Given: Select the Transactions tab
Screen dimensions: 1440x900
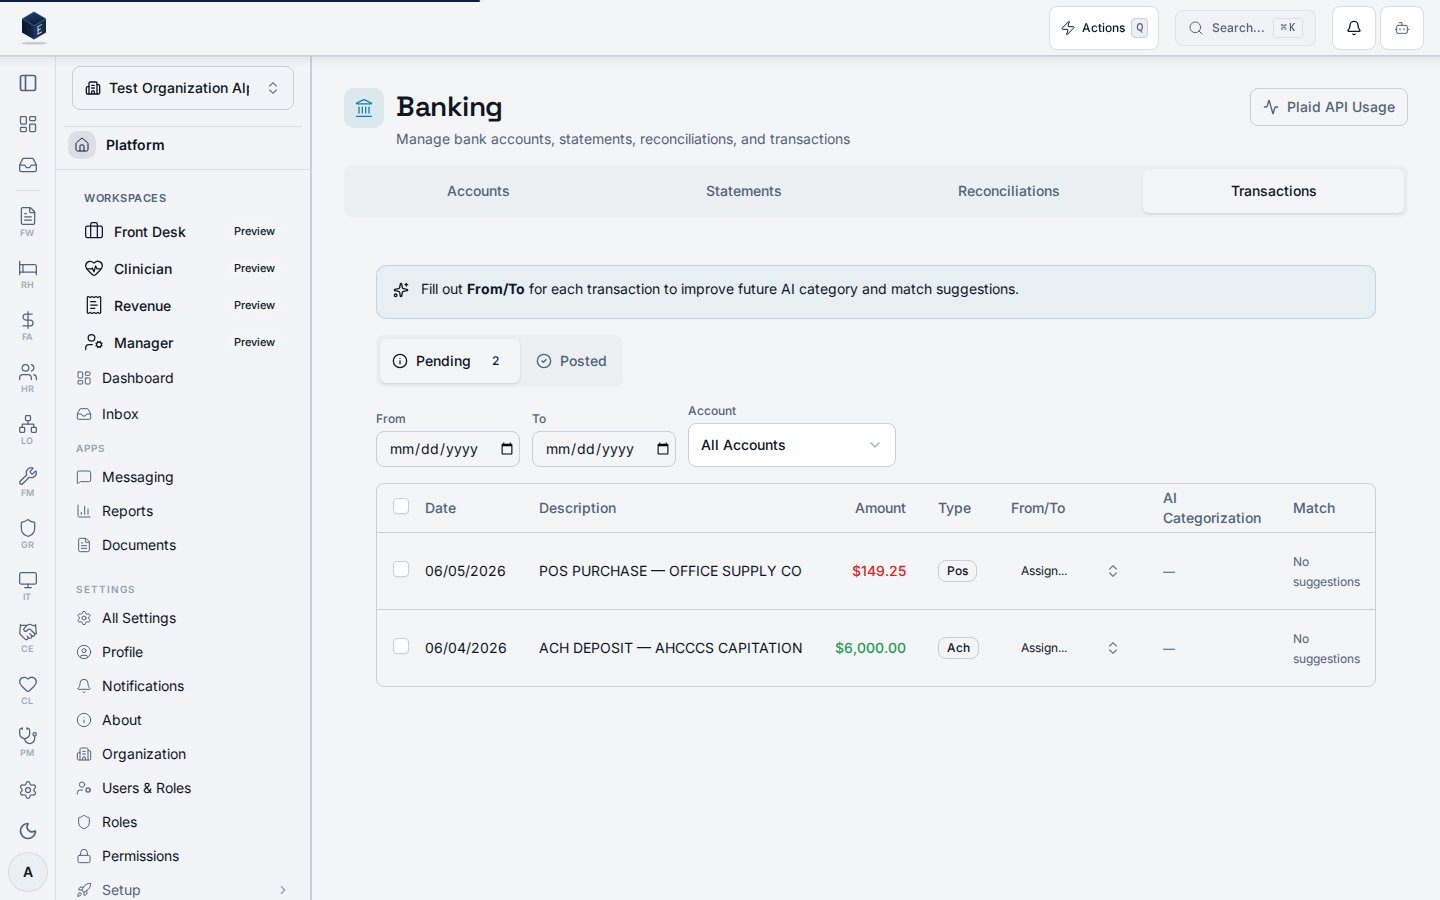Looking at the screenshot, I should (1273, 191).
